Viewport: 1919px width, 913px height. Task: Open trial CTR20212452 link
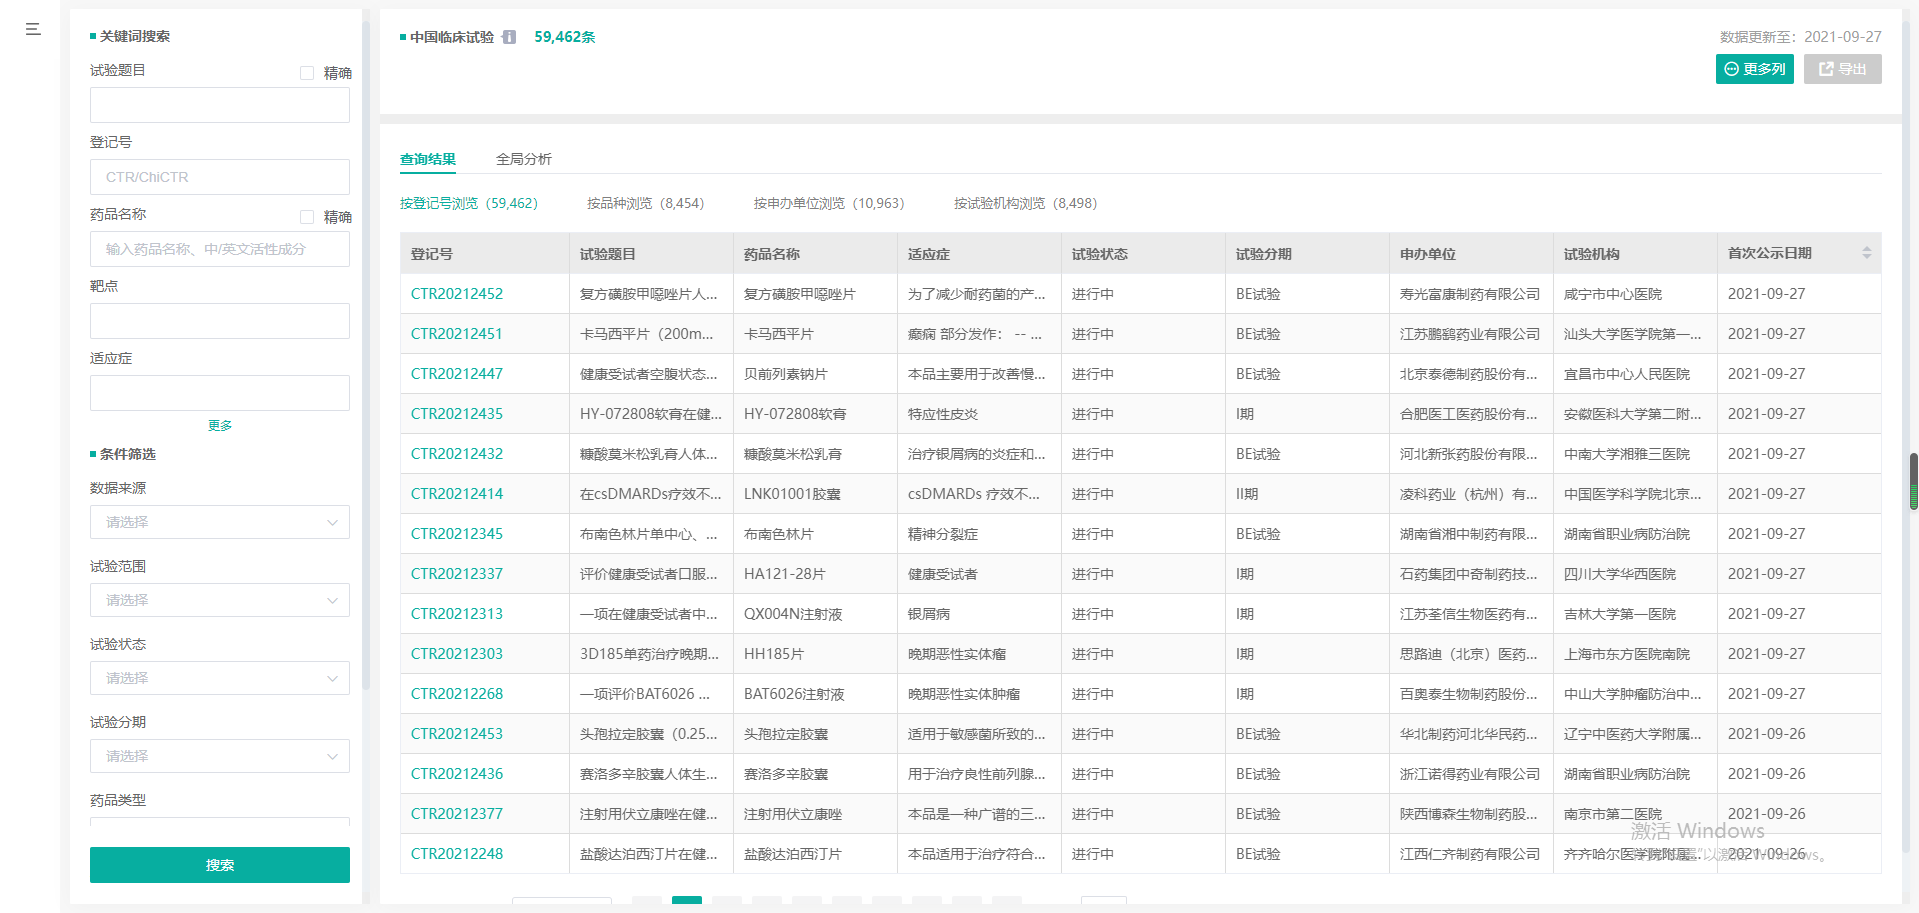[457, 294]
